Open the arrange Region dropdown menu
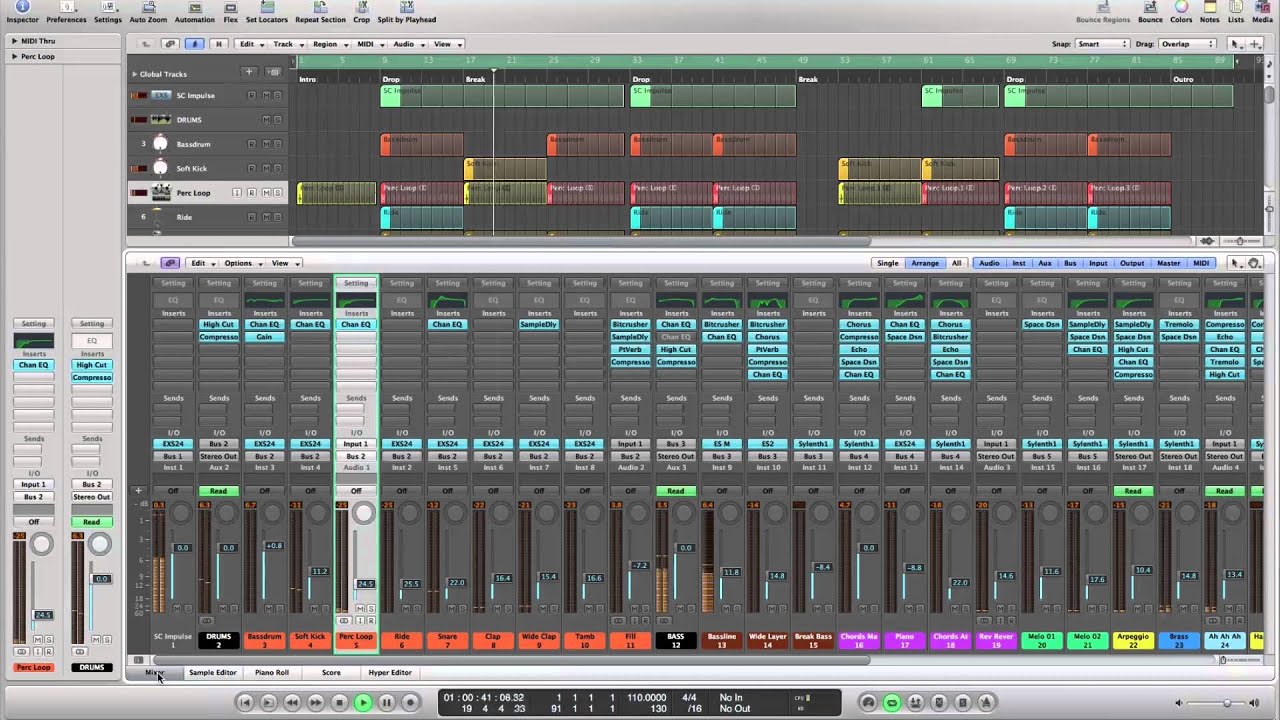 [329, 44]
